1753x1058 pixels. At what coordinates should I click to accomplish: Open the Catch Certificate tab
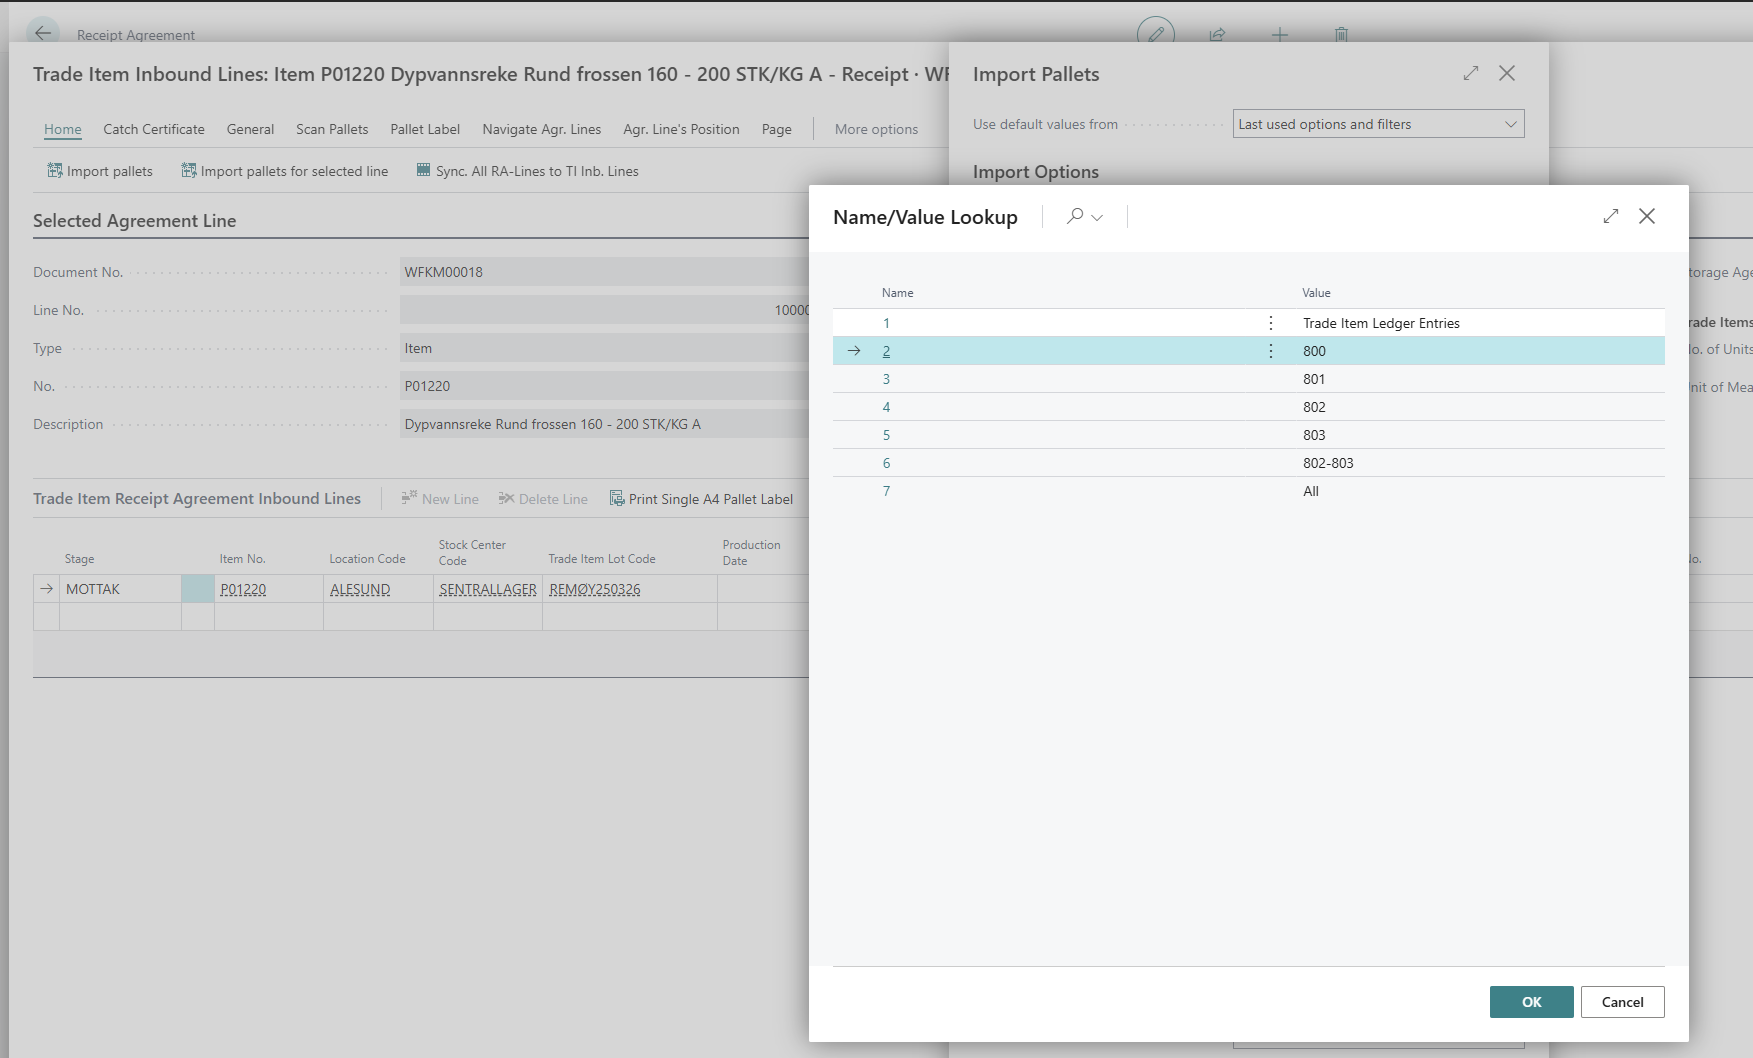point(154,129)
